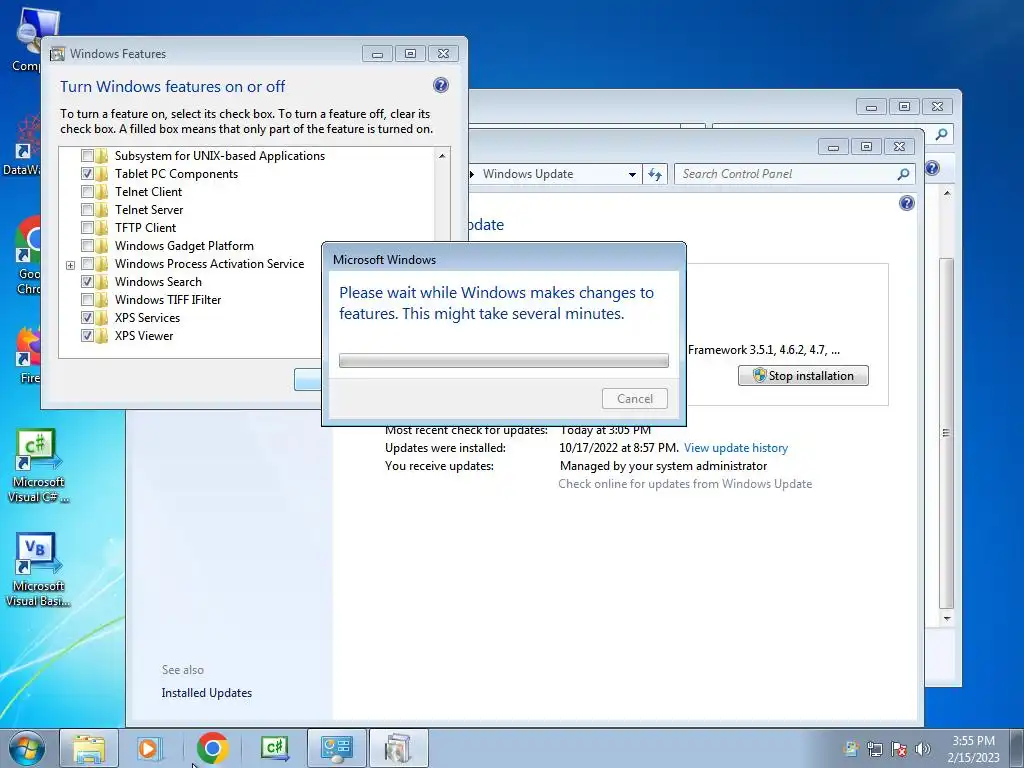The image size is (1024, 768).
Task: Switch to Windows Features taskbar button
Action: [x=398, y=748]
